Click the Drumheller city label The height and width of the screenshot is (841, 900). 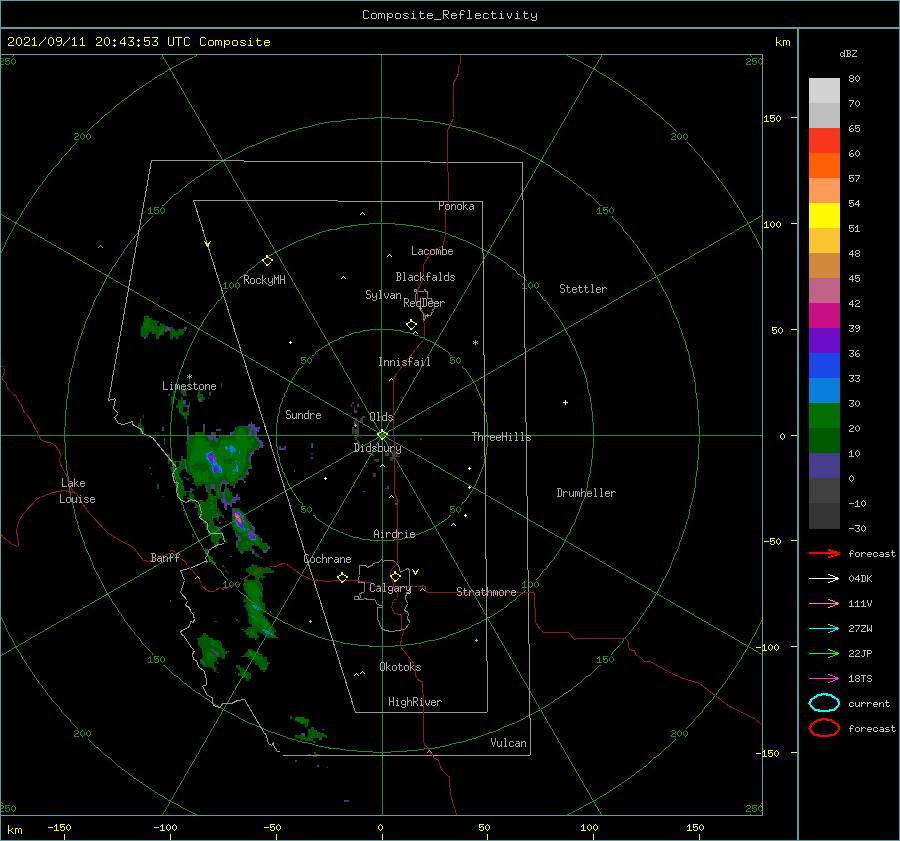586,493
